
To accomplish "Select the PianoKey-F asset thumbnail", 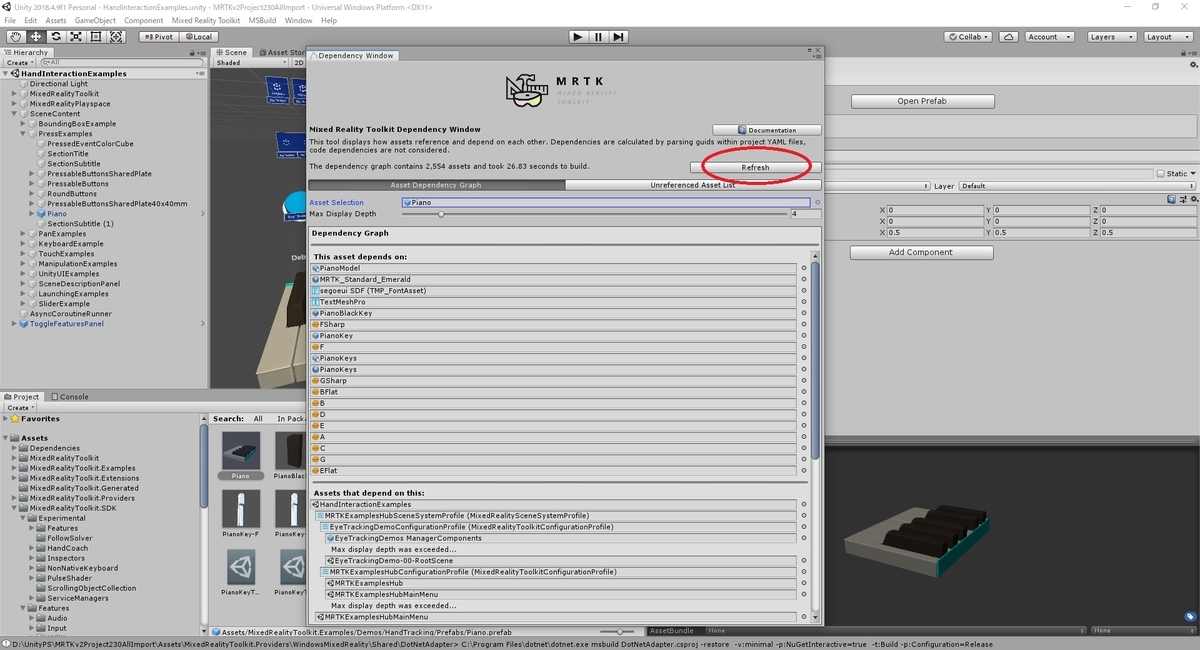I will pyautogui.click(x=241, y=509).
